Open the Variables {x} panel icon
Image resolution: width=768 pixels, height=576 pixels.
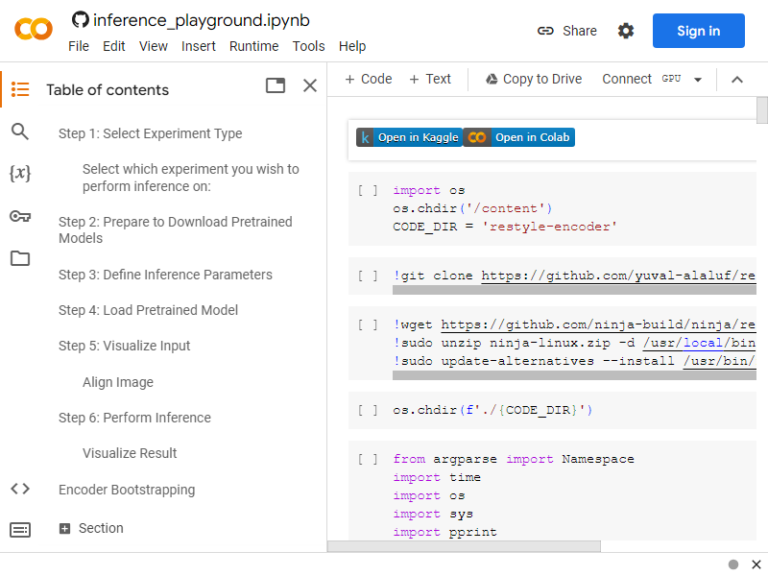click(x=20, y=173)
